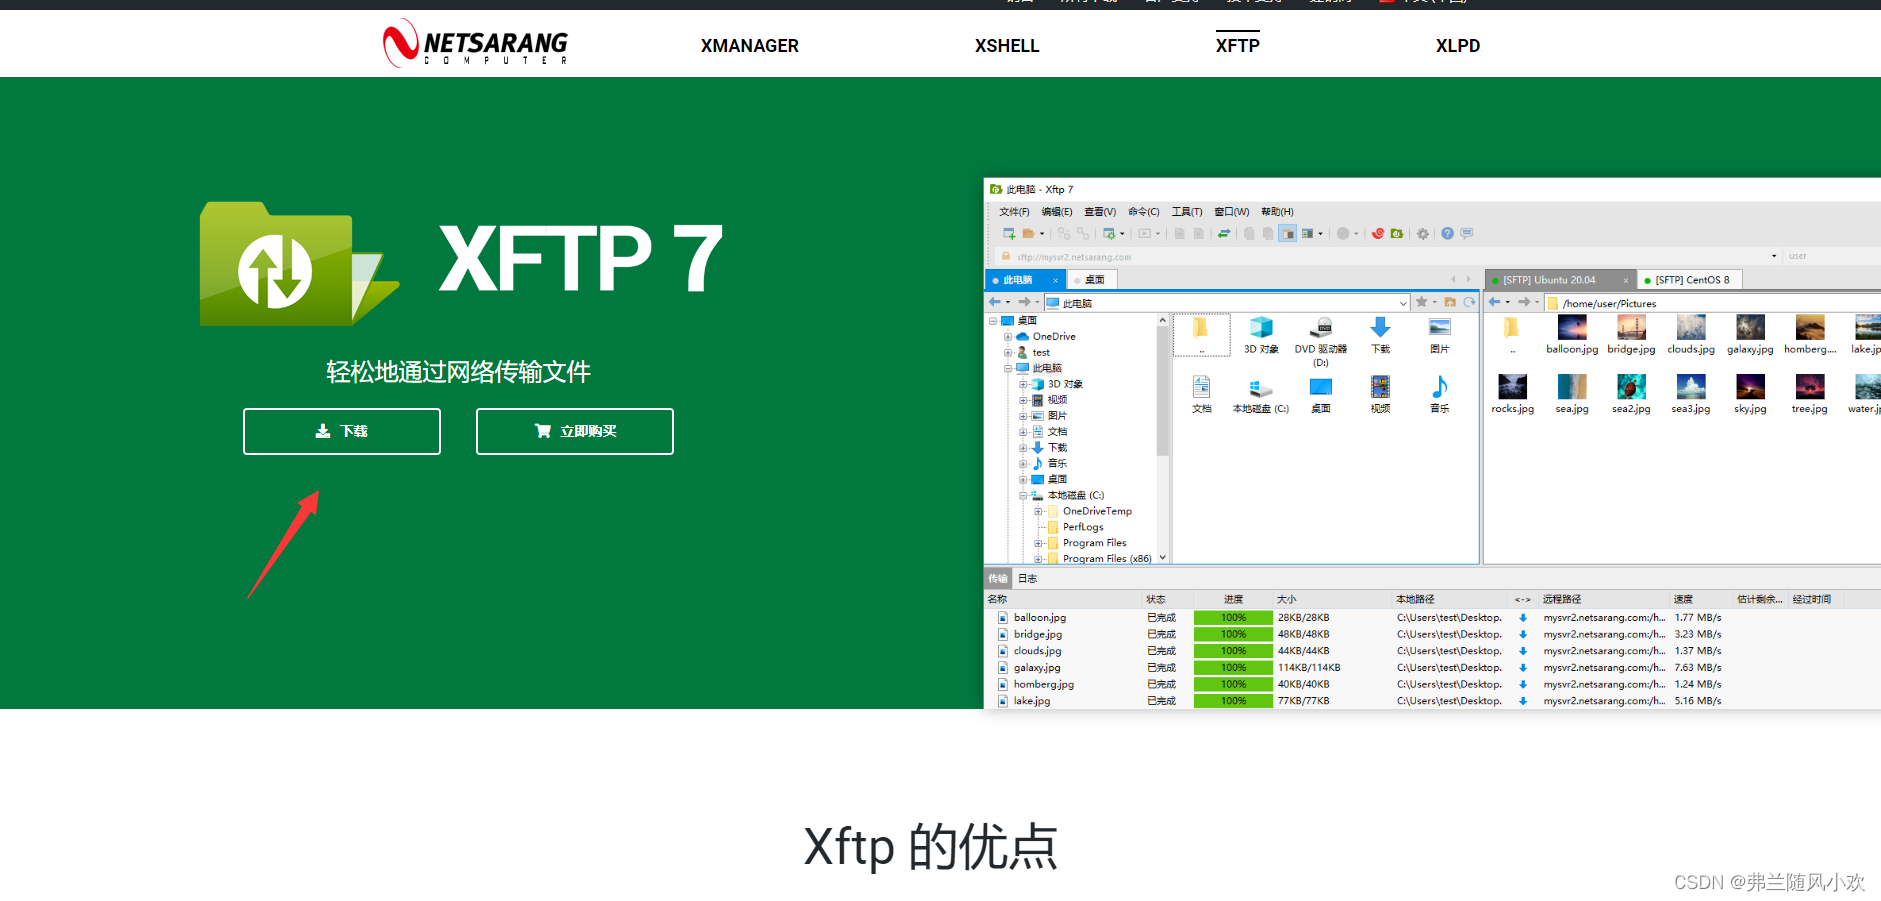Click the remote pane back arrow
Viewport: 1881px width, 901px height.
tap(1494, 302)
